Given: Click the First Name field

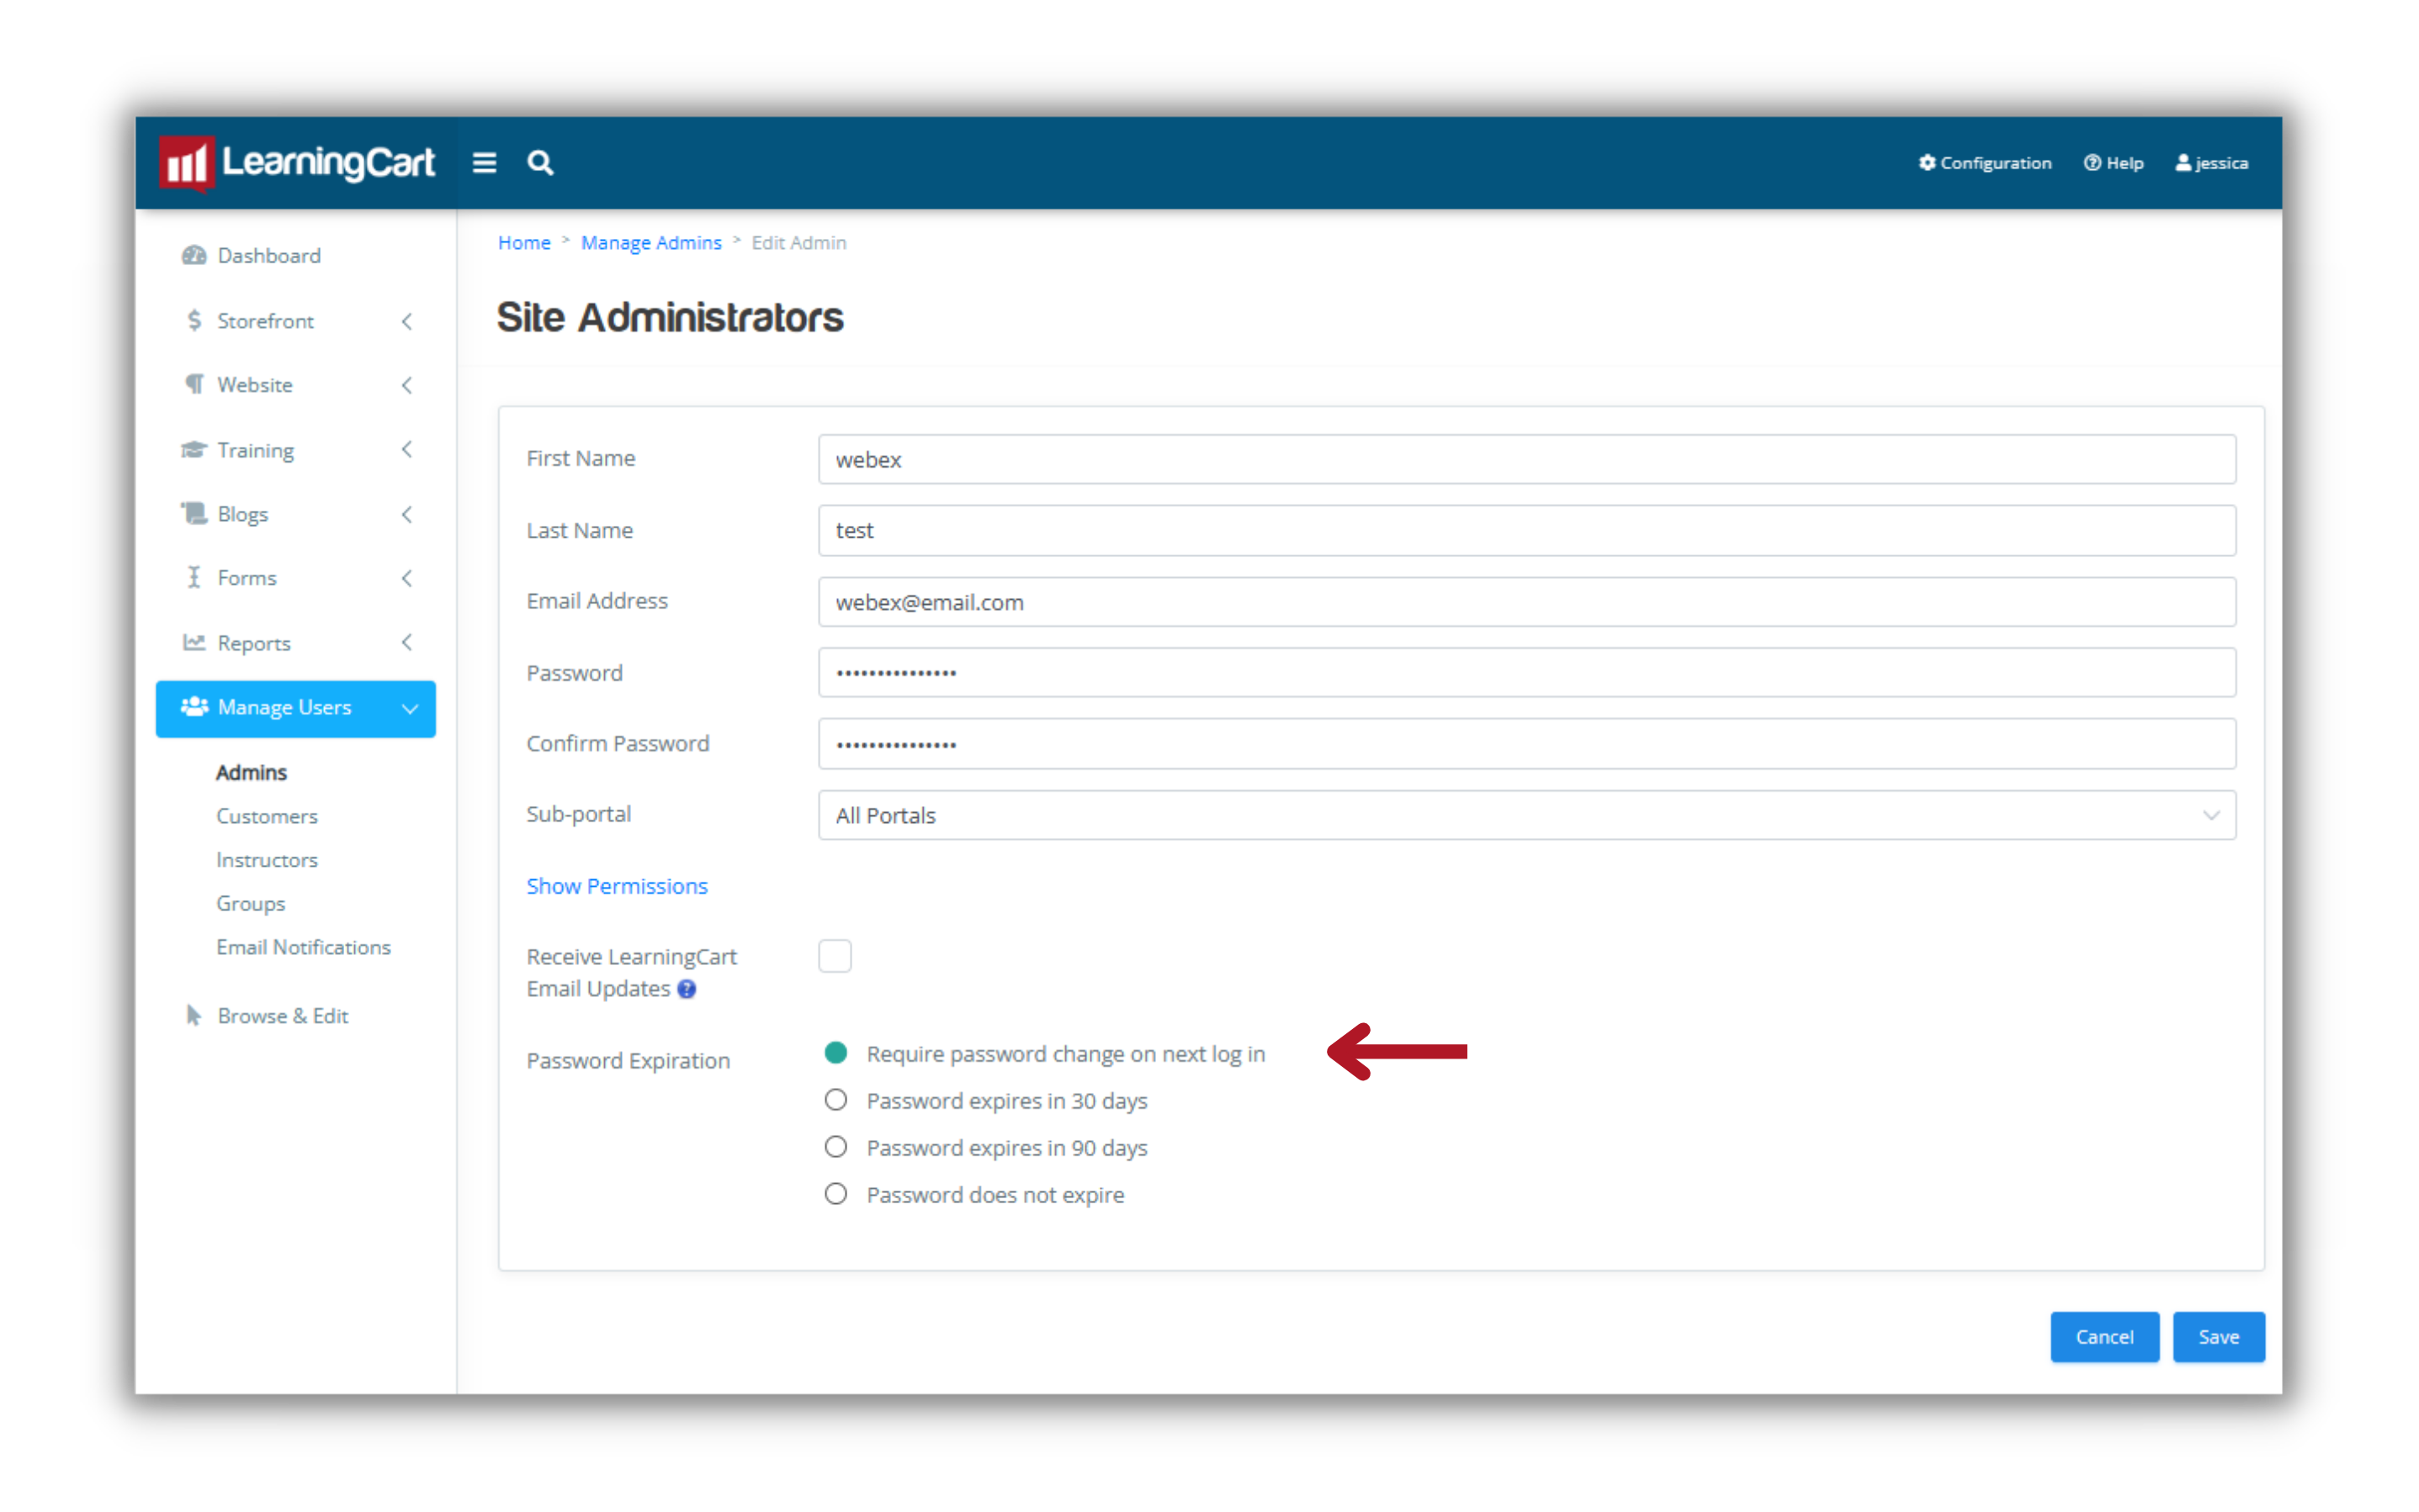Looking at the screenshot, I should coord(1527,460).
